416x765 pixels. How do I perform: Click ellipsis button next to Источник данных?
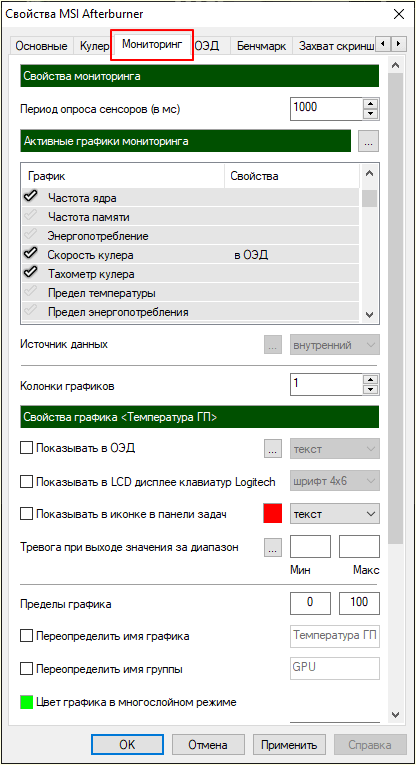coord(273,345)
